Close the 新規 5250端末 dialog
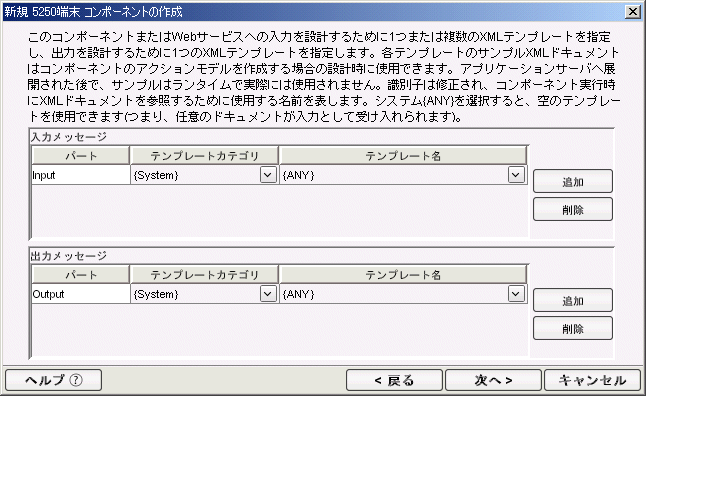Viewport: 712px width, 504px height. (633, 11)
